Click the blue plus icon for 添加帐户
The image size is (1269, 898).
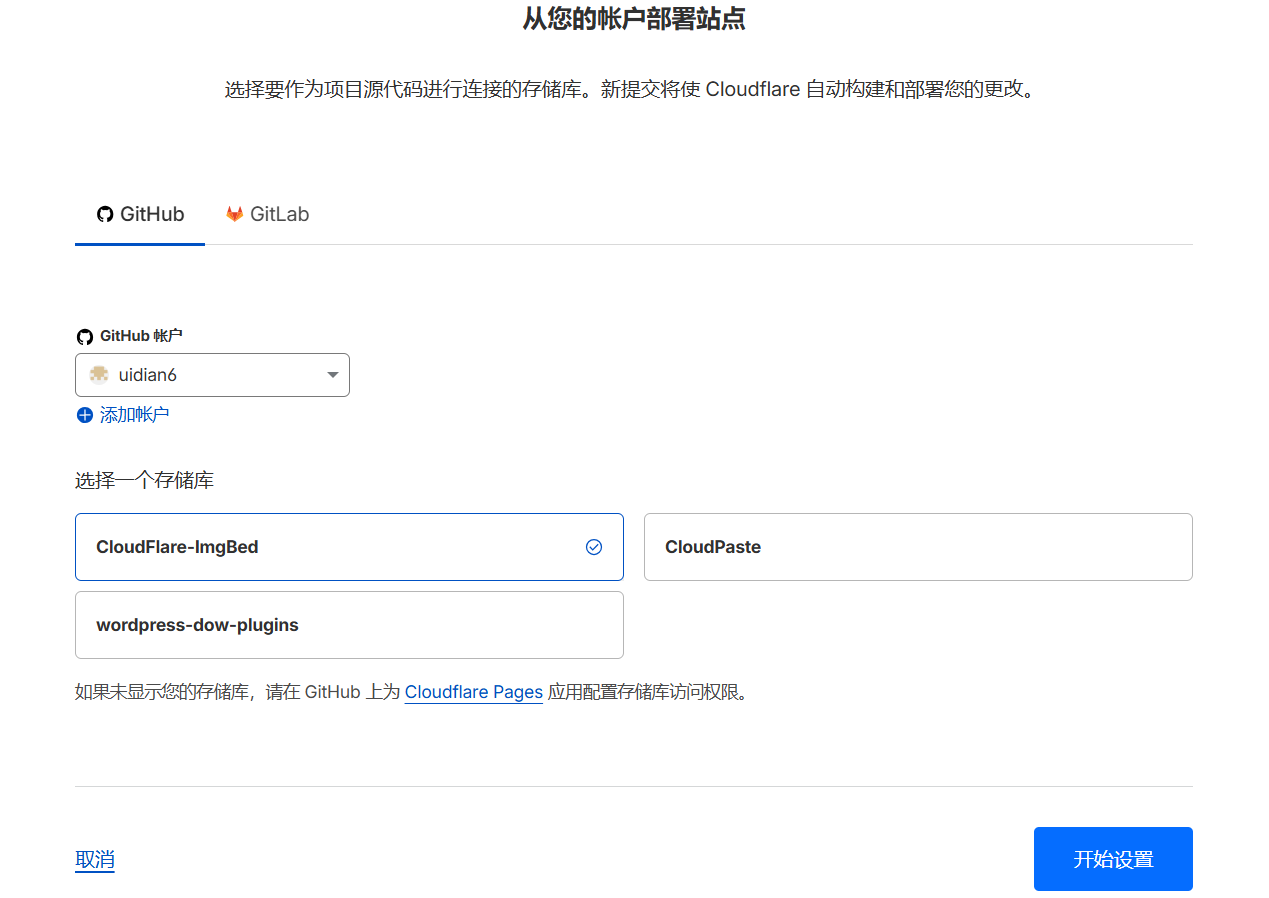(x=85, y=415)
